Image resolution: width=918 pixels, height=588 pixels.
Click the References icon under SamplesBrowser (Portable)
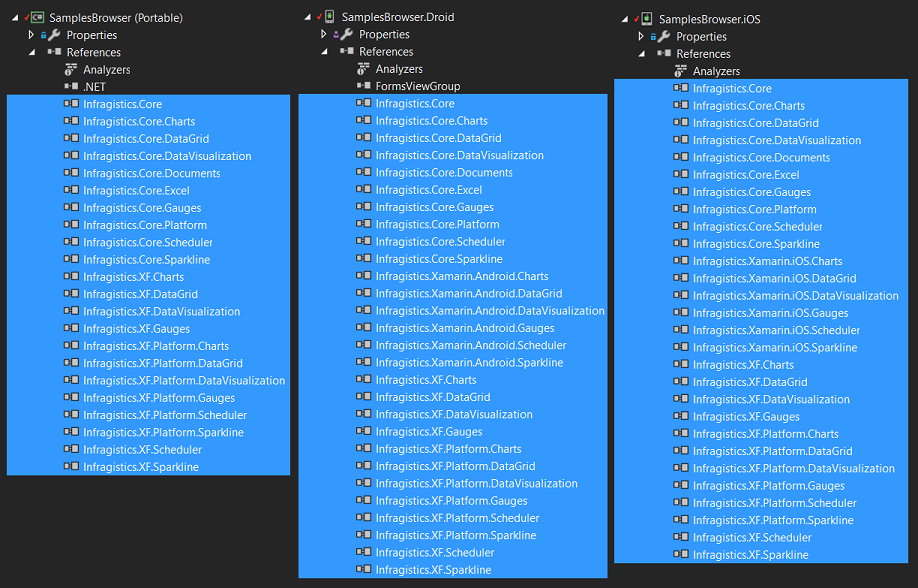point(54,53)
